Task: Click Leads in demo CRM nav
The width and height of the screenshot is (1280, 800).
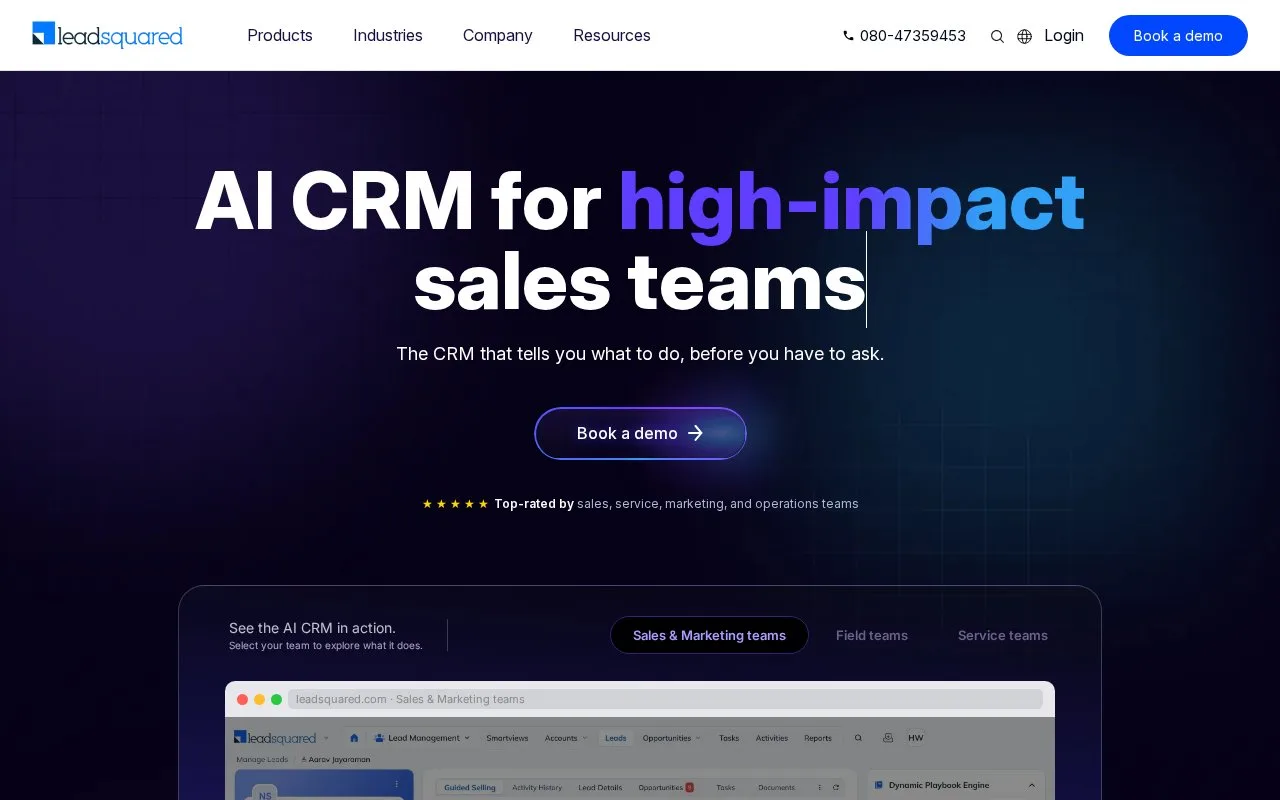Action: 616,738
